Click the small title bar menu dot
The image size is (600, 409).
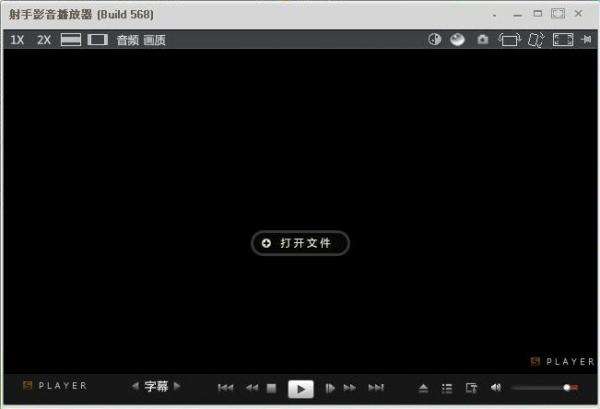[x=494, y=16]
